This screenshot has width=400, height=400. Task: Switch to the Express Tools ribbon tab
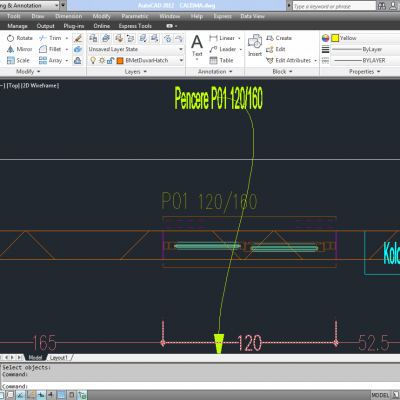(135, 26)
